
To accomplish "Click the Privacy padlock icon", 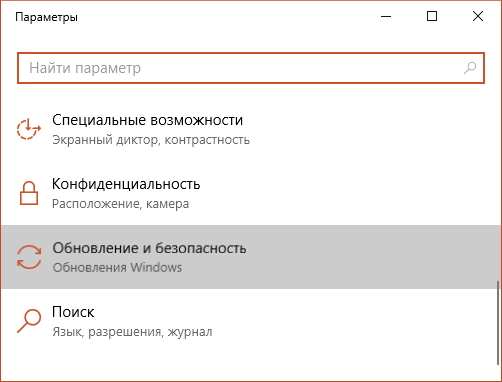I will 29,193.
